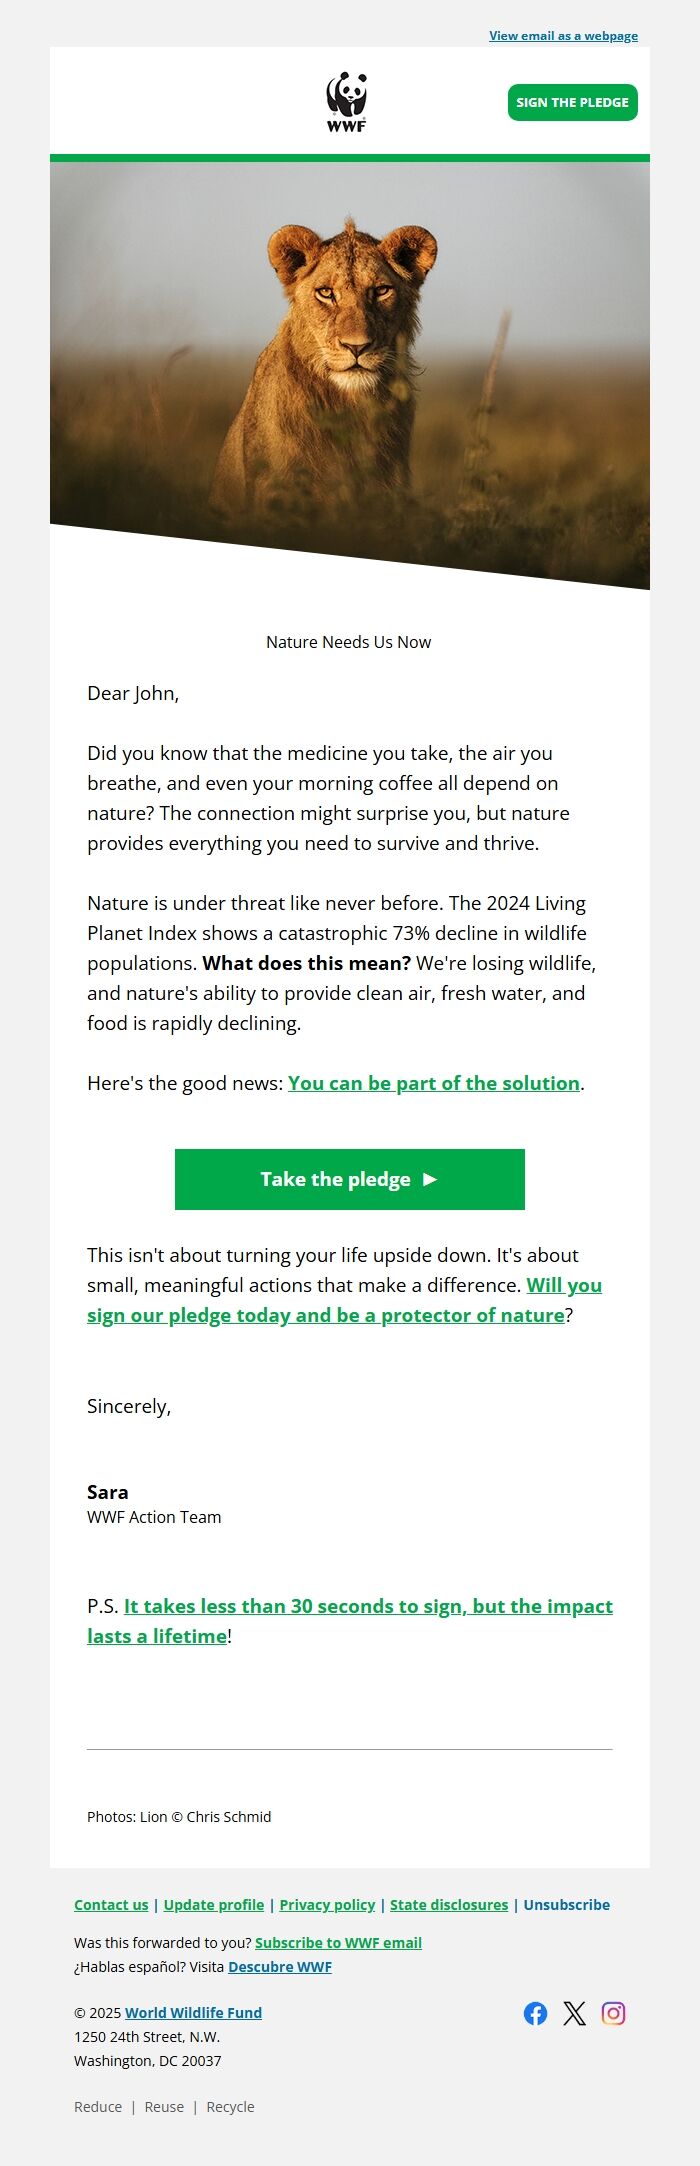This screenshot has width=700, height=2166.
Task: Open the 'You can be part of the solution' link
Action: coord(433,1082)
